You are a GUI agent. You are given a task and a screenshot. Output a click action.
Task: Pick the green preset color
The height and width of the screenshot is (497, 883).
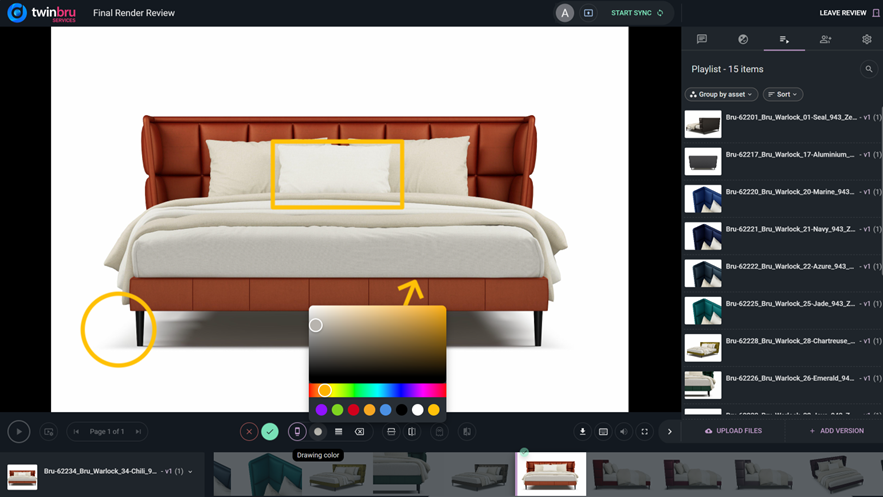[x=337, y=410]
